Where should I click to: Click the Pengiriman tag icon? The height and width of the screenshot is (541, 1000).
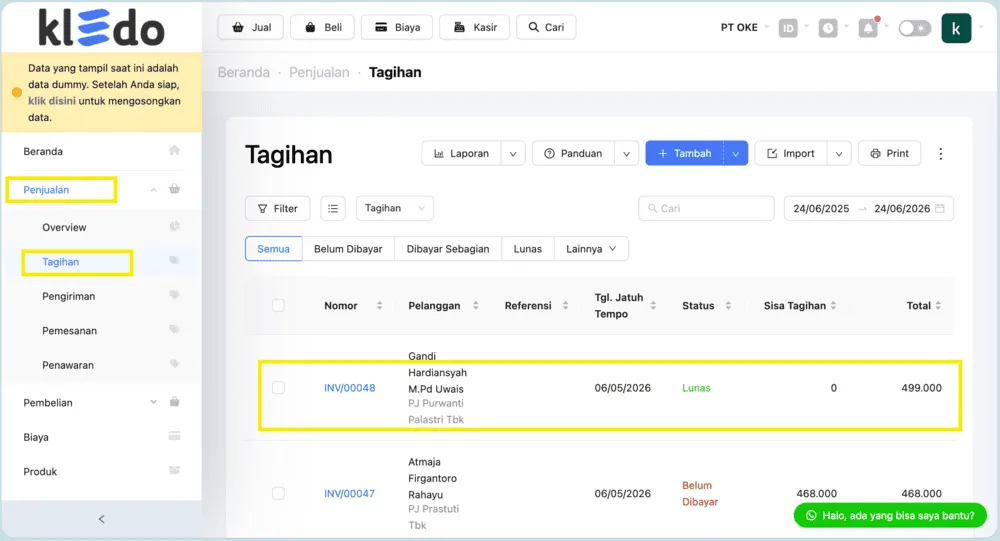[x=174, y=295]
